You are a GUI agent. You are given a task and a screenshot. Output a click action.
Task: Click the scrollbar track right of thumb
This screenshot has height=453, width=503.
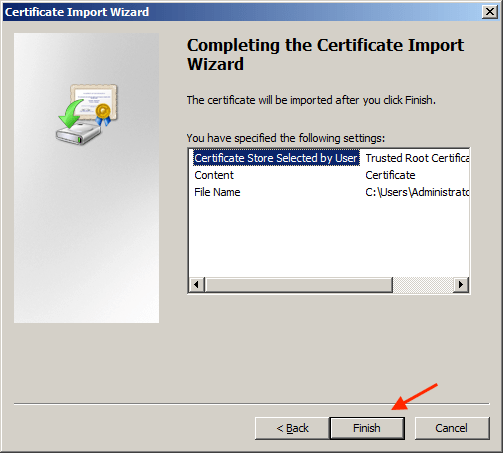click(423, 285)
